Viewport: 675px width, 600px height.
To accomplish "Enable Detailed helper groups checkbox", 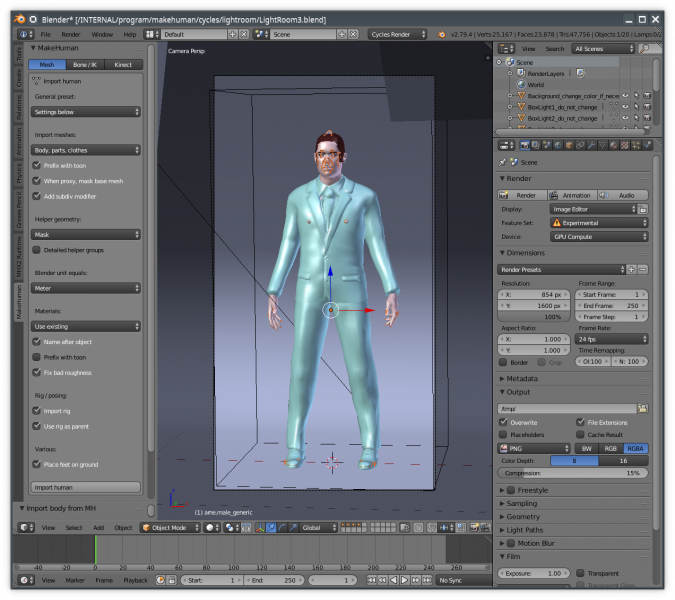I will tap(37, 250).
